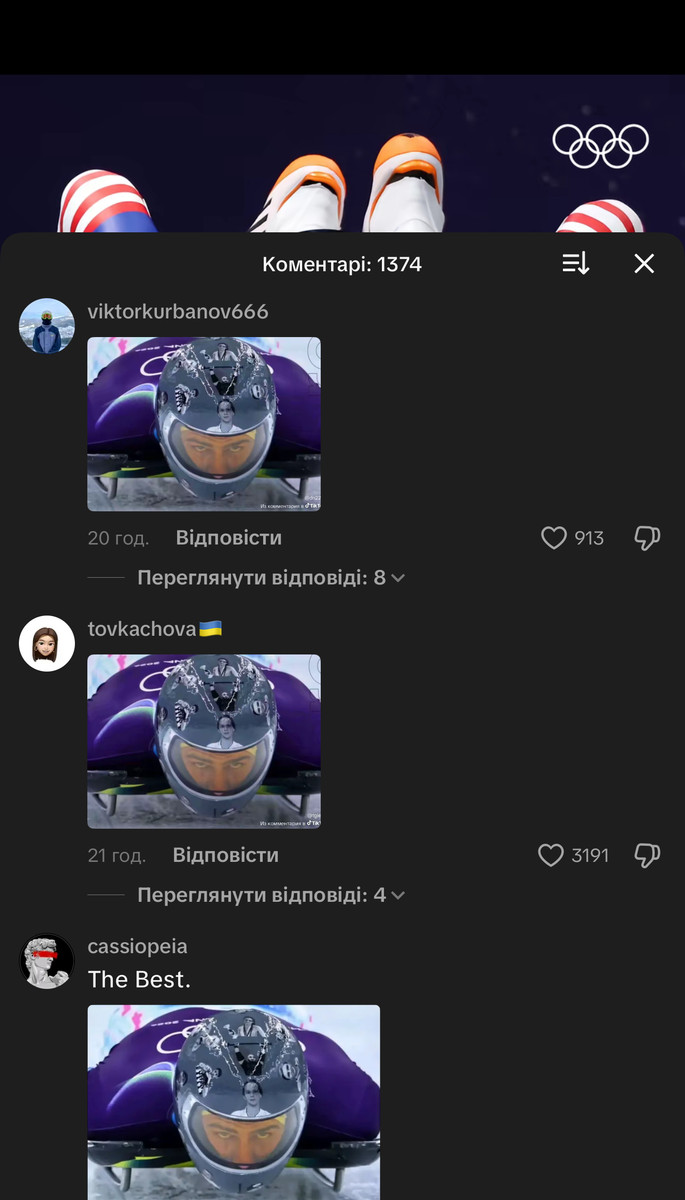Screen dimensions: 685x1200
Task: Reply to viktorkurbanov666's comment via Відповісти
Action: [229, 538]
